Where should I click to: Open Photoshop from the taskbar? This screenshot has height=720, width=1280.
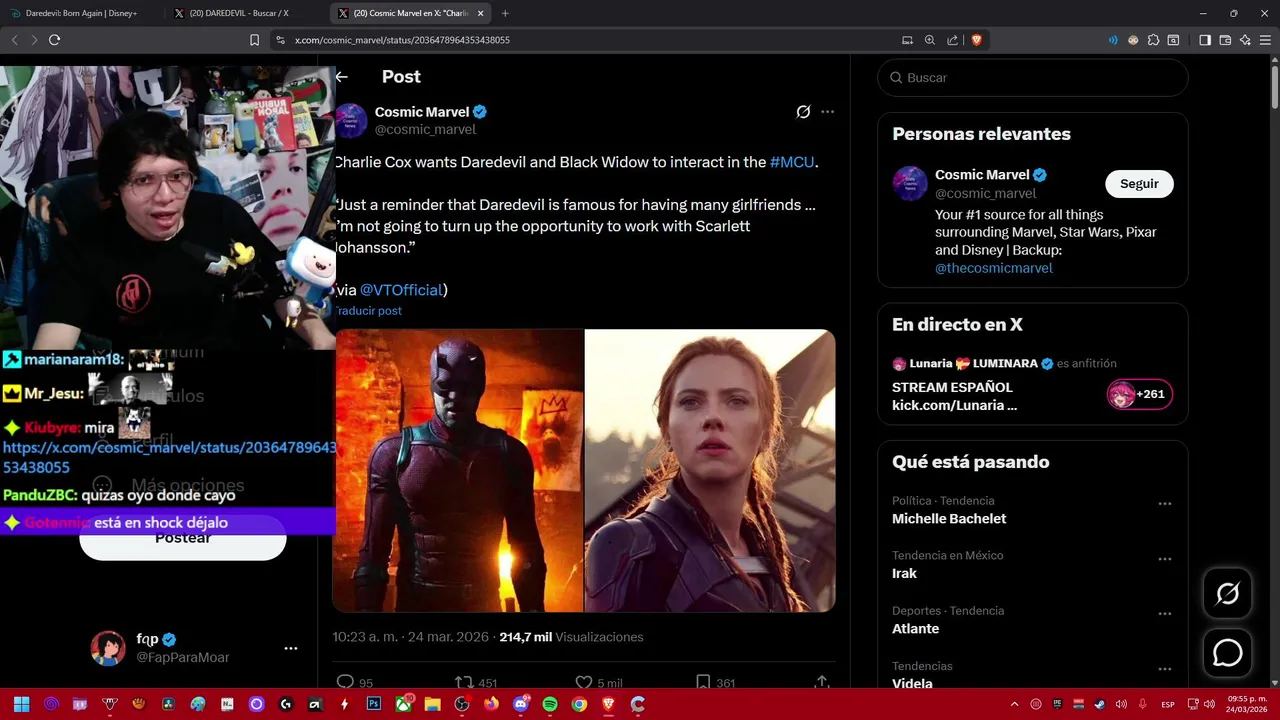(x=374, y=704)
